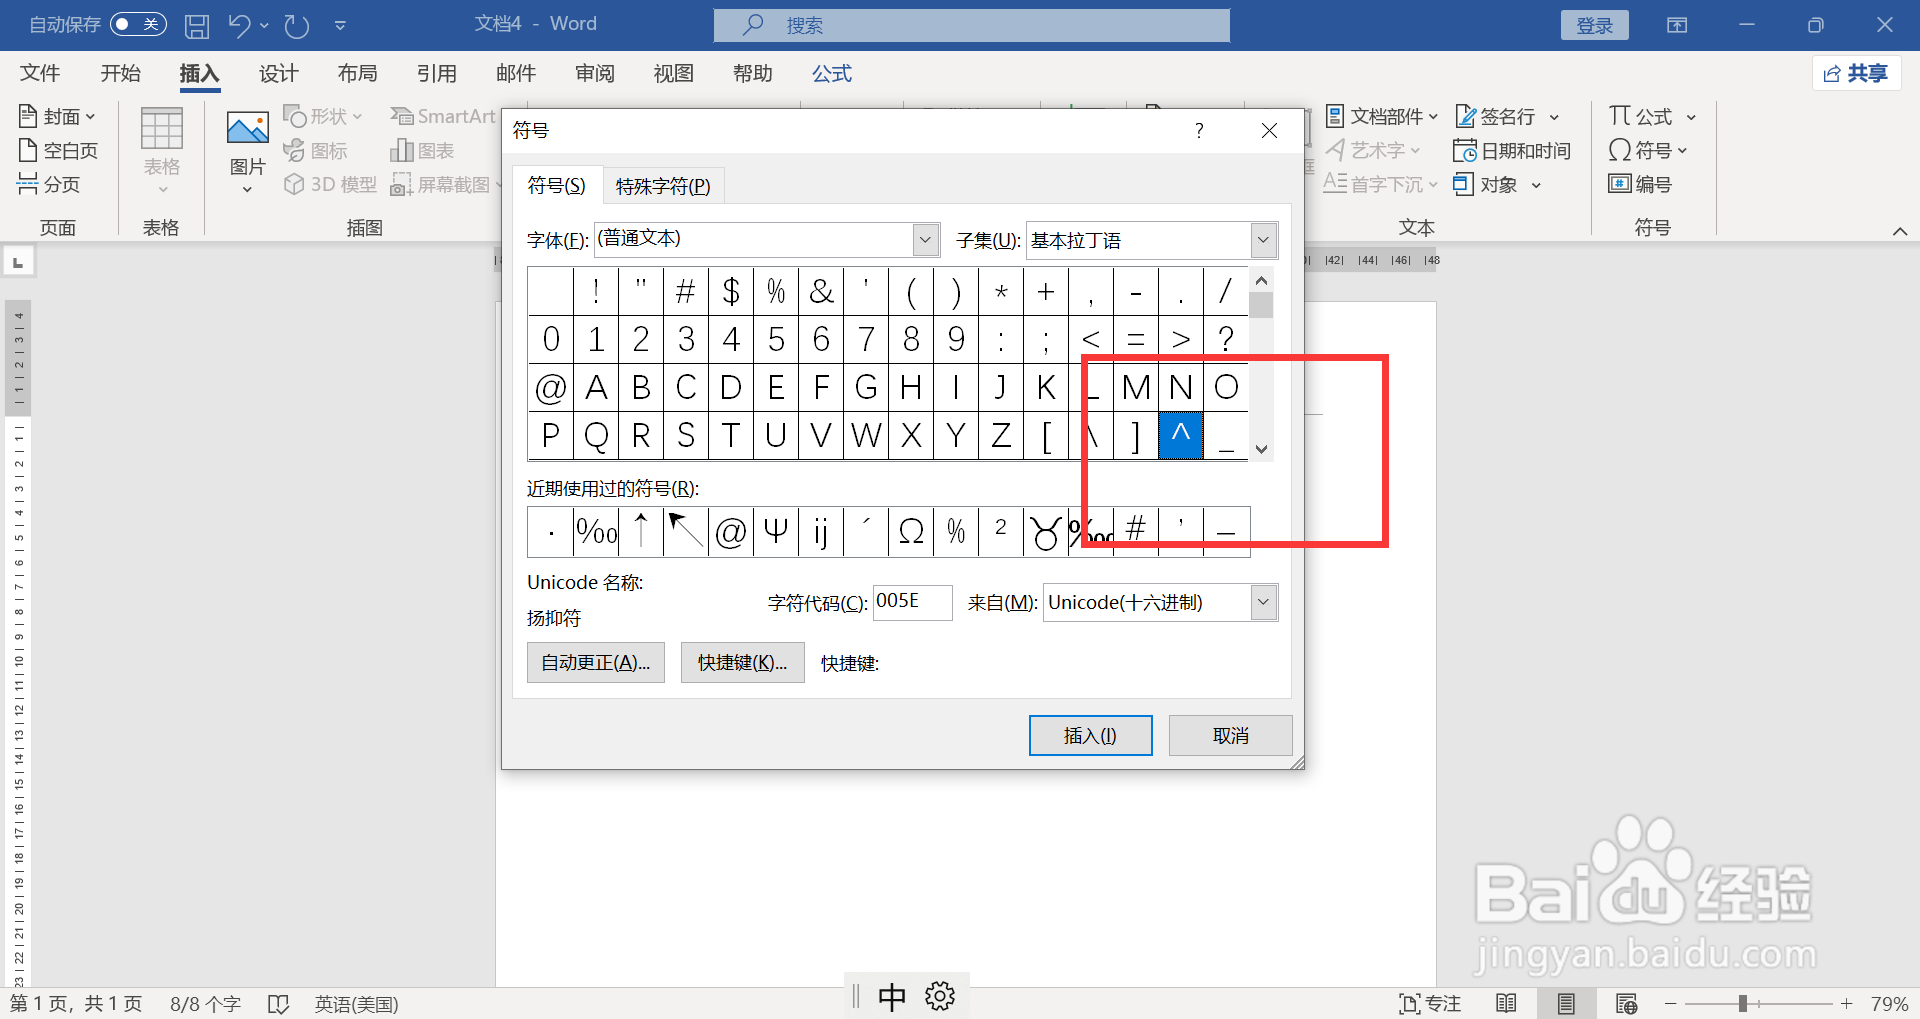Click the 插入 button to insert symbol
Viewport: 1920px width, 1019px height.
click(1090, 735)
